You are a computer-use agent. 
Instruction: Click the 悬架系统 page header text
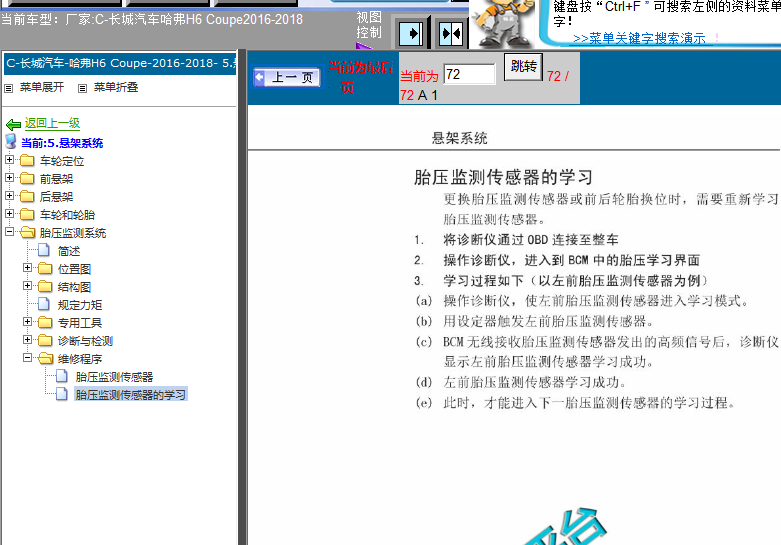pos(459,138)
